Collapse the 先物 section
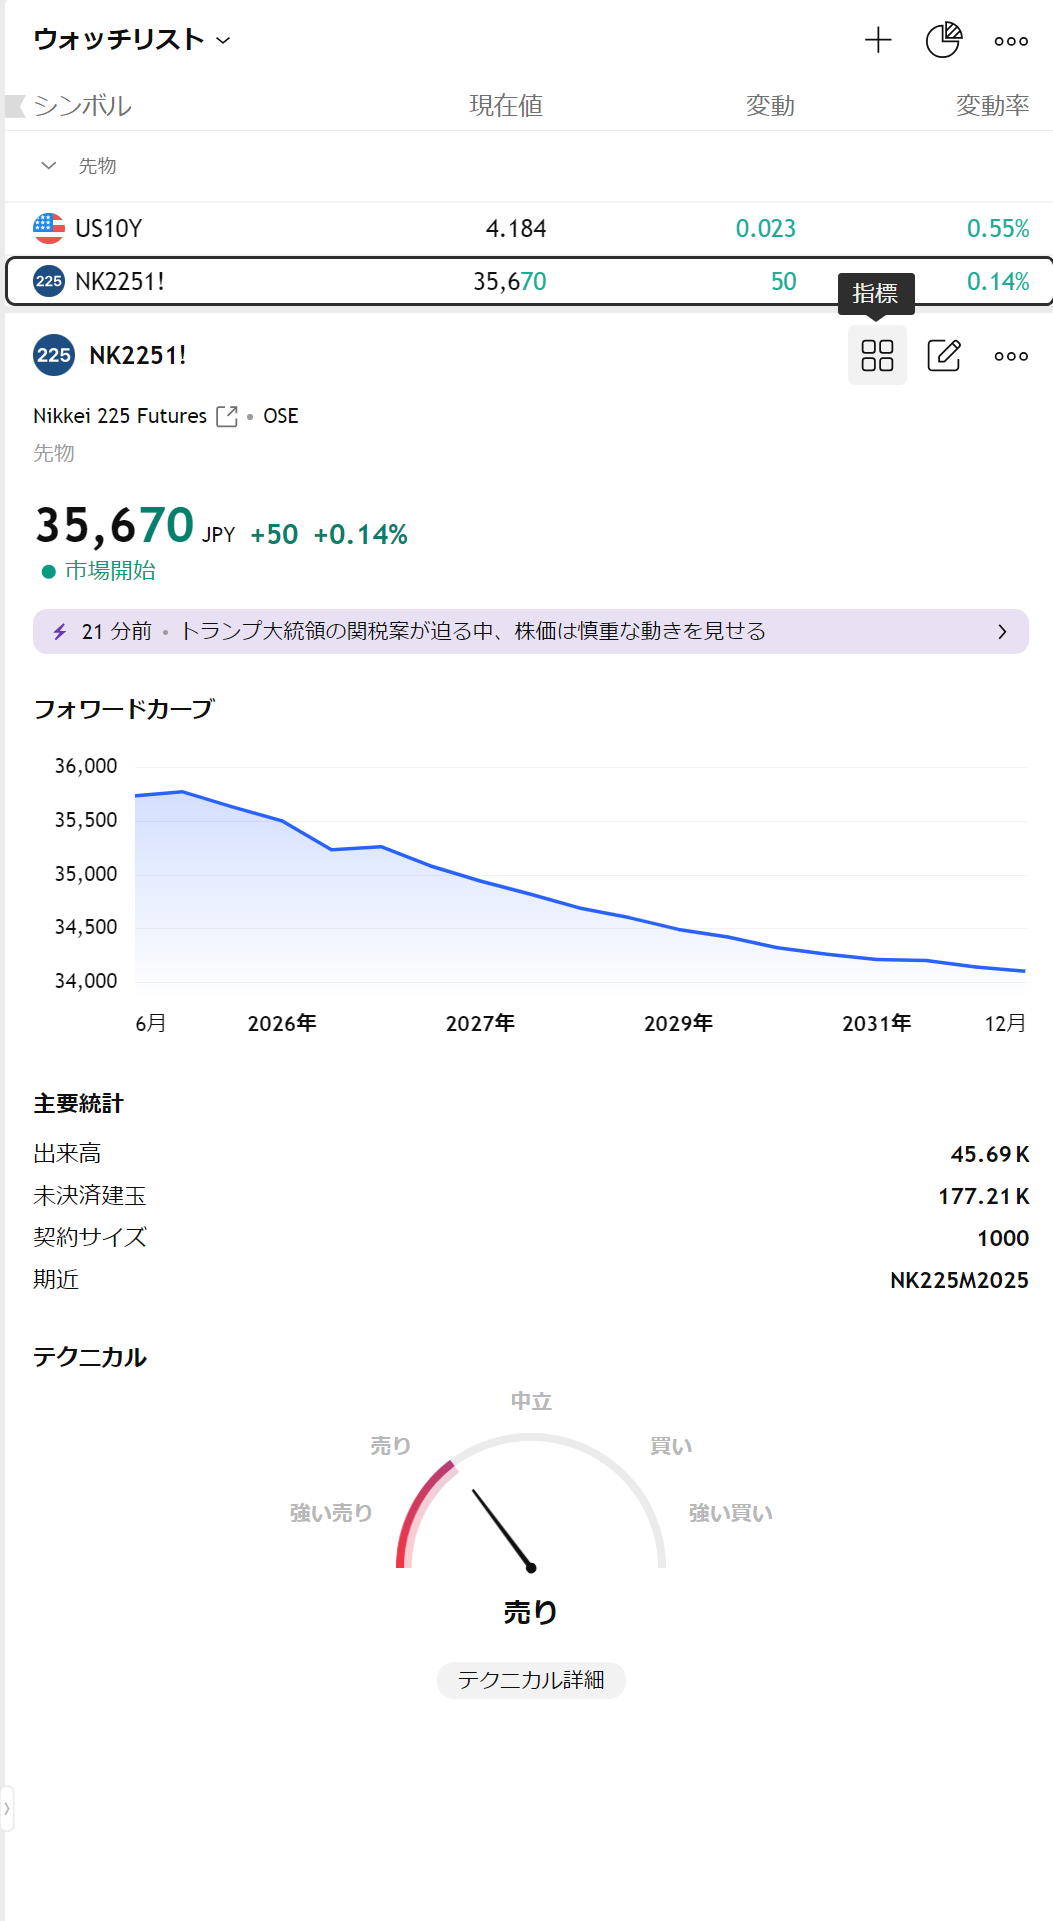Screen dimensions: 1053x1921 tap(48, 166)
